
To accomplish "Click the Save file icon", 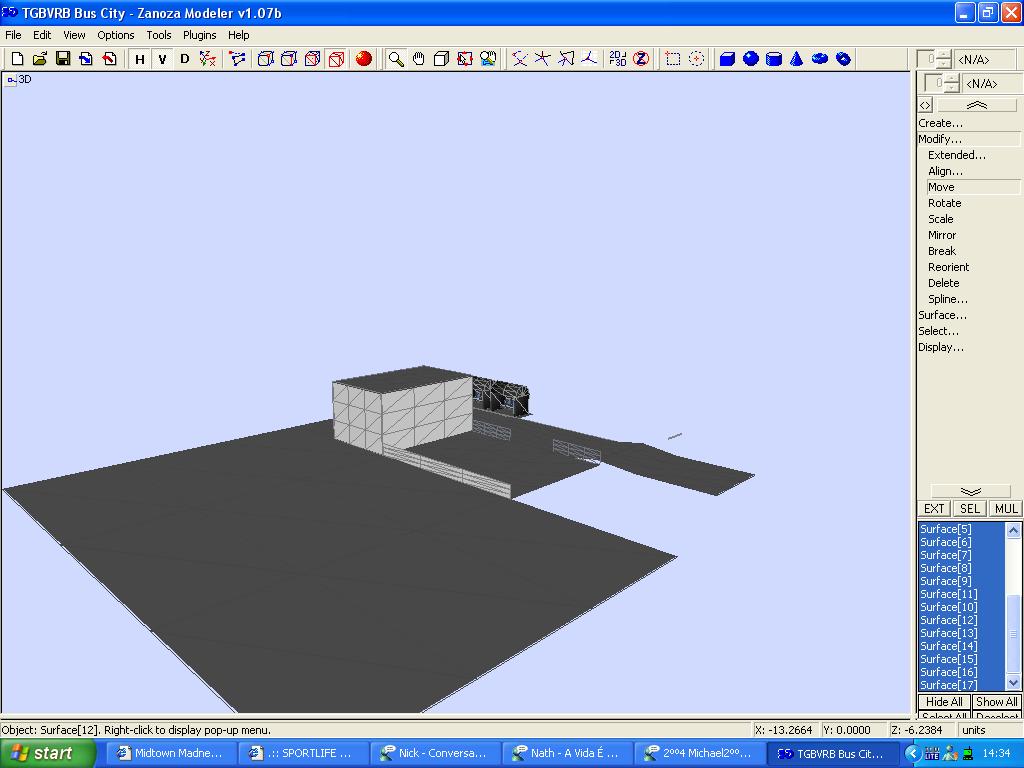I will 63,59.
